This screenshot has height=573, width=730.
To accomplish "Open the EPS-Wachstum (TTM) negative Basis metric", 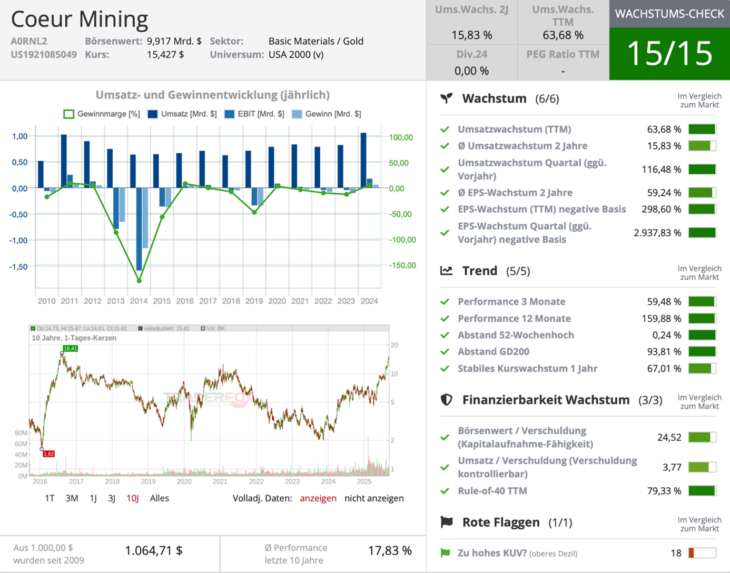I will coord(541,209).
